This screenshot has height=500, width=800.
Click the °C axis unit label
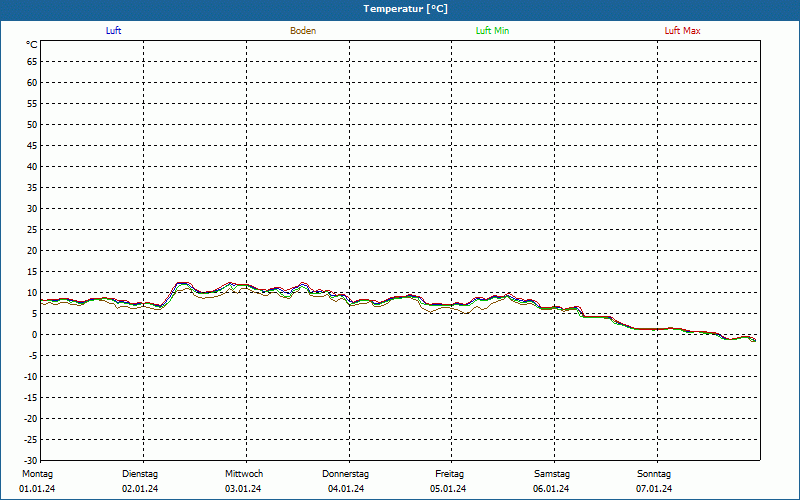(x=32, y=45)
